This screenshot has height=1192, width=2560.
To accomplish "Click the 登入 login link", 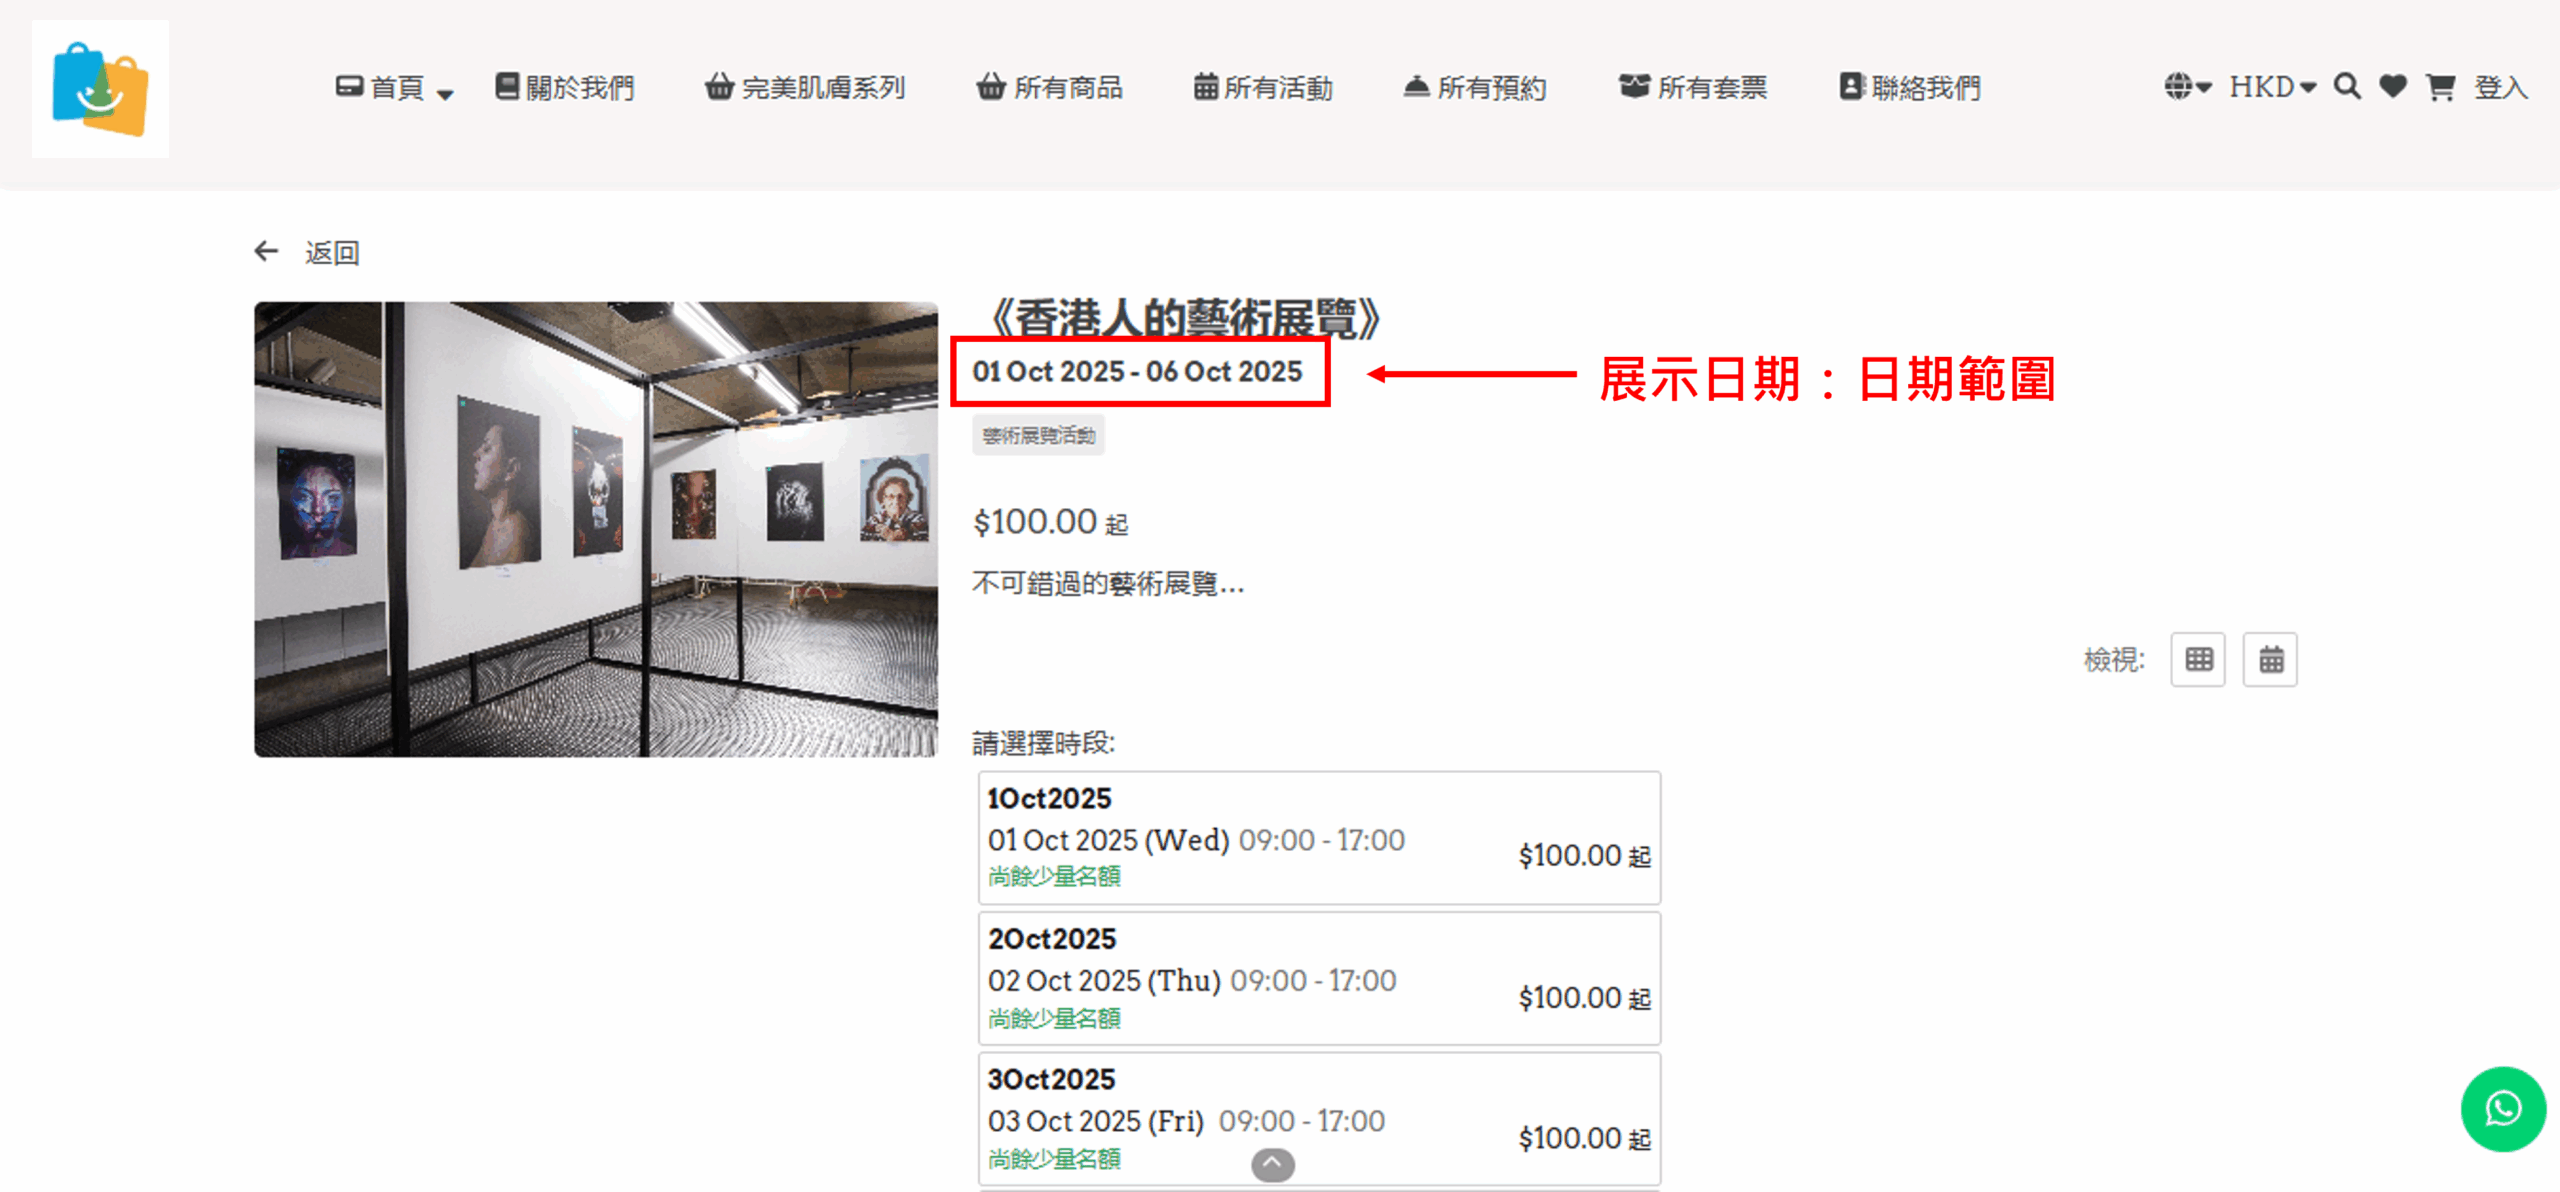I will pos(2500,88).
